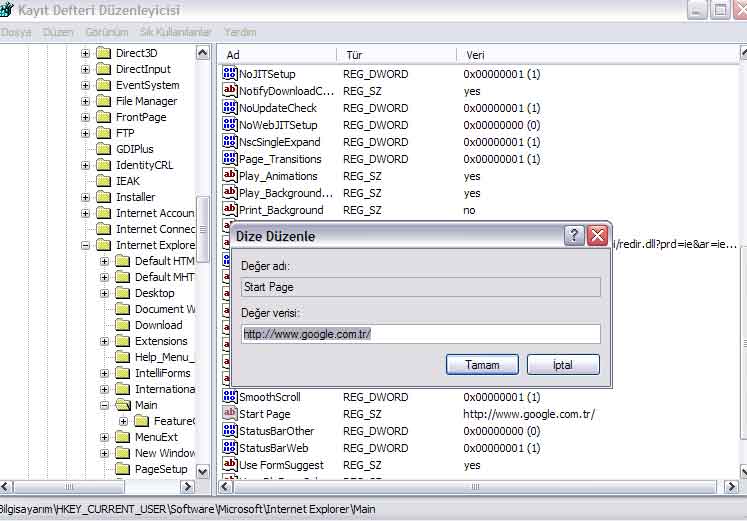Click the NoJITSetup DWORD value icon
Viewport: 747px width, 521px height.
pyautogui.click(x=230, y=74)
